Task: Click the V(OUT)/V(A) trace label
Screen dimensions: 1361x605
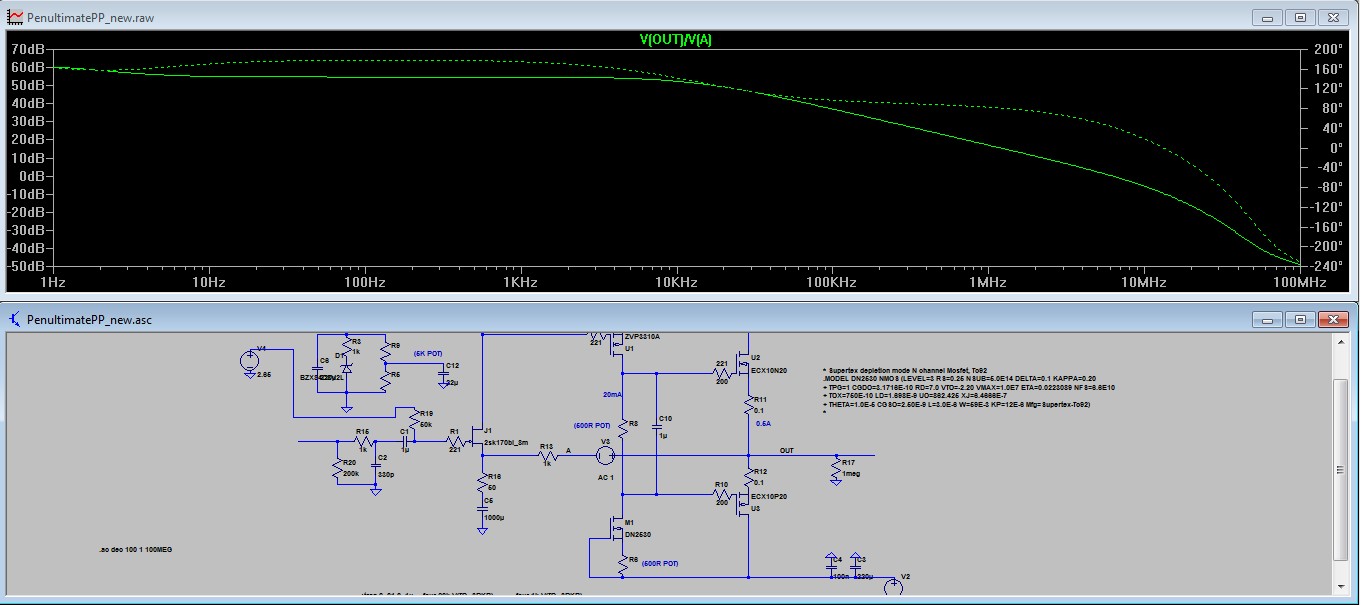Action: (675, 39)
